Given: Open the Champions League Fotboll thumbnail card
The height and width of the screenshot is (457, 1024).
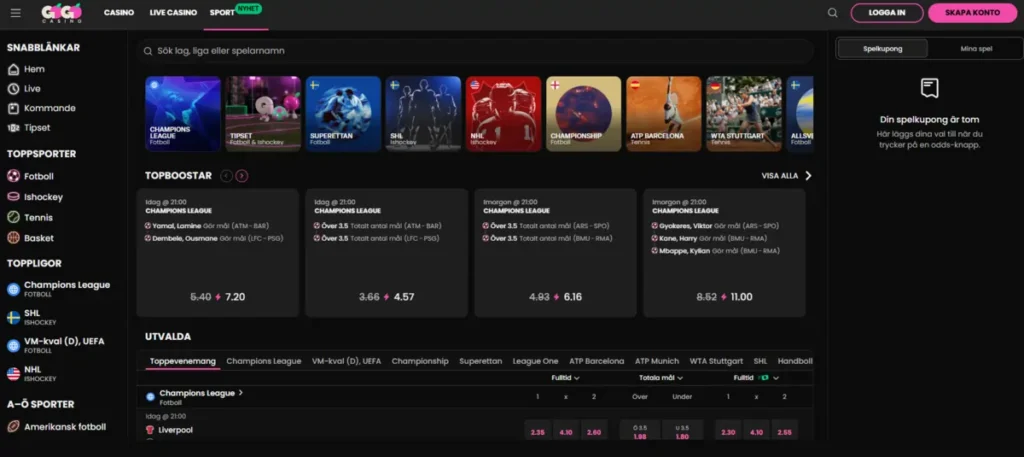Looking at the screenshot, I should pos(183,114).
